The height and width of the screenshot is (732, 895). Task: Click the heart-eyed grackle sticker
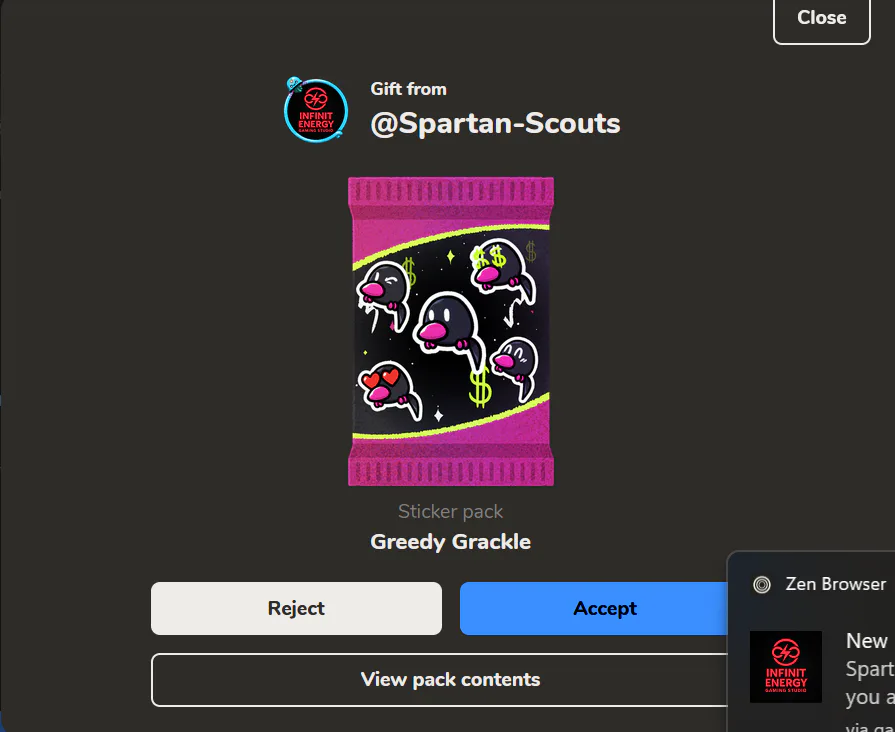tap(389, 389)
